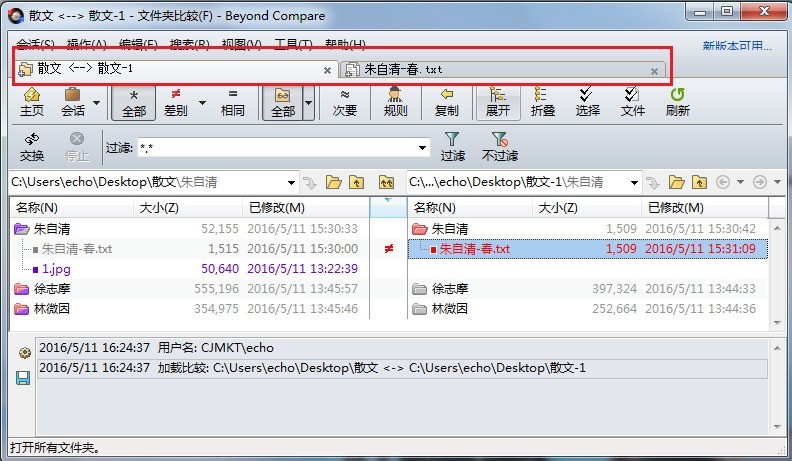
Task: Click the save log icon in log panel
Action: coord(23,377)
